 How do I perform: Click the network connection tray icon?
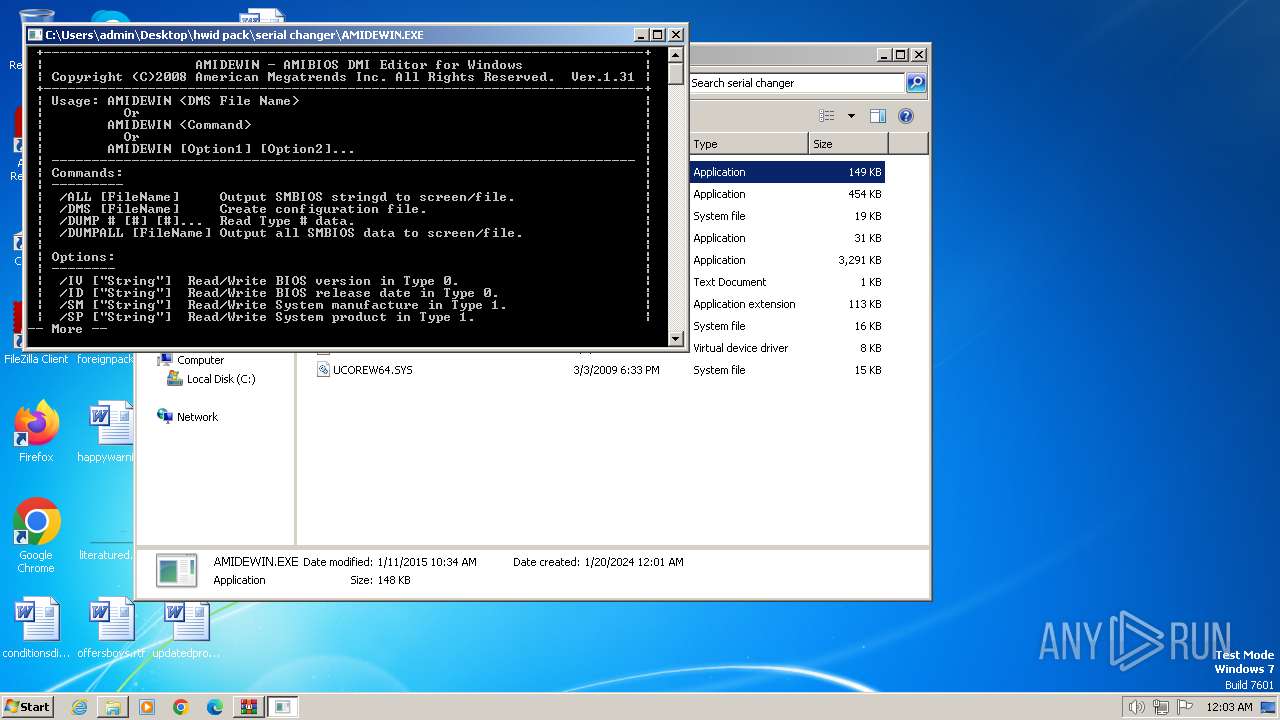coord(1161,707)
